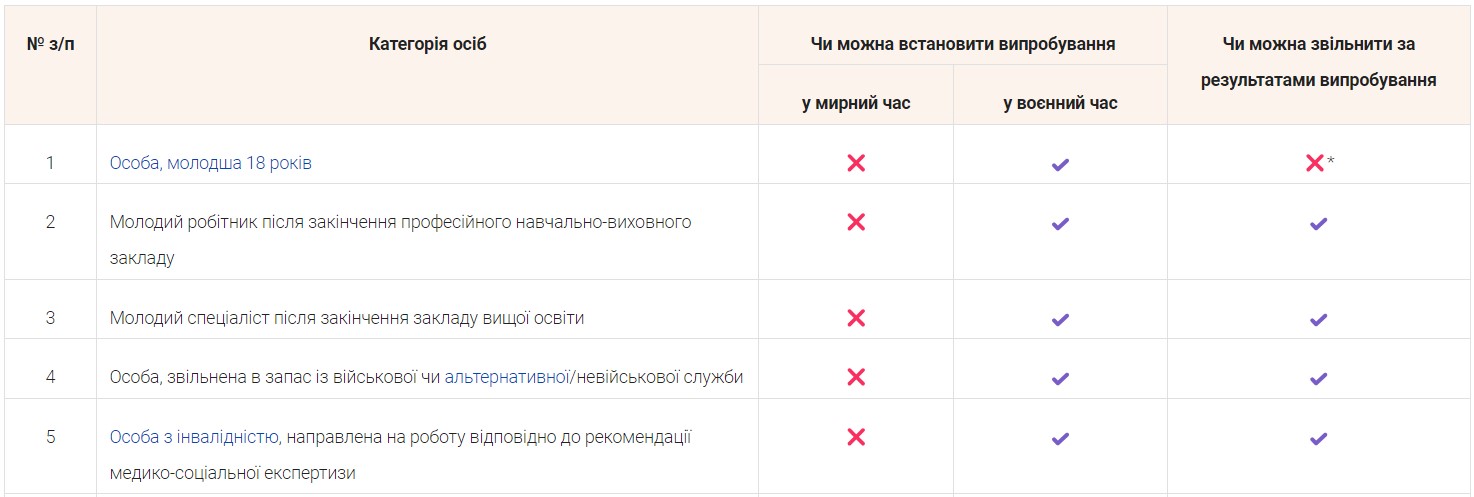The image size is (1474, 497).
Task: Click row 4 dismissal column checkmark
Action: [1318, 378]
